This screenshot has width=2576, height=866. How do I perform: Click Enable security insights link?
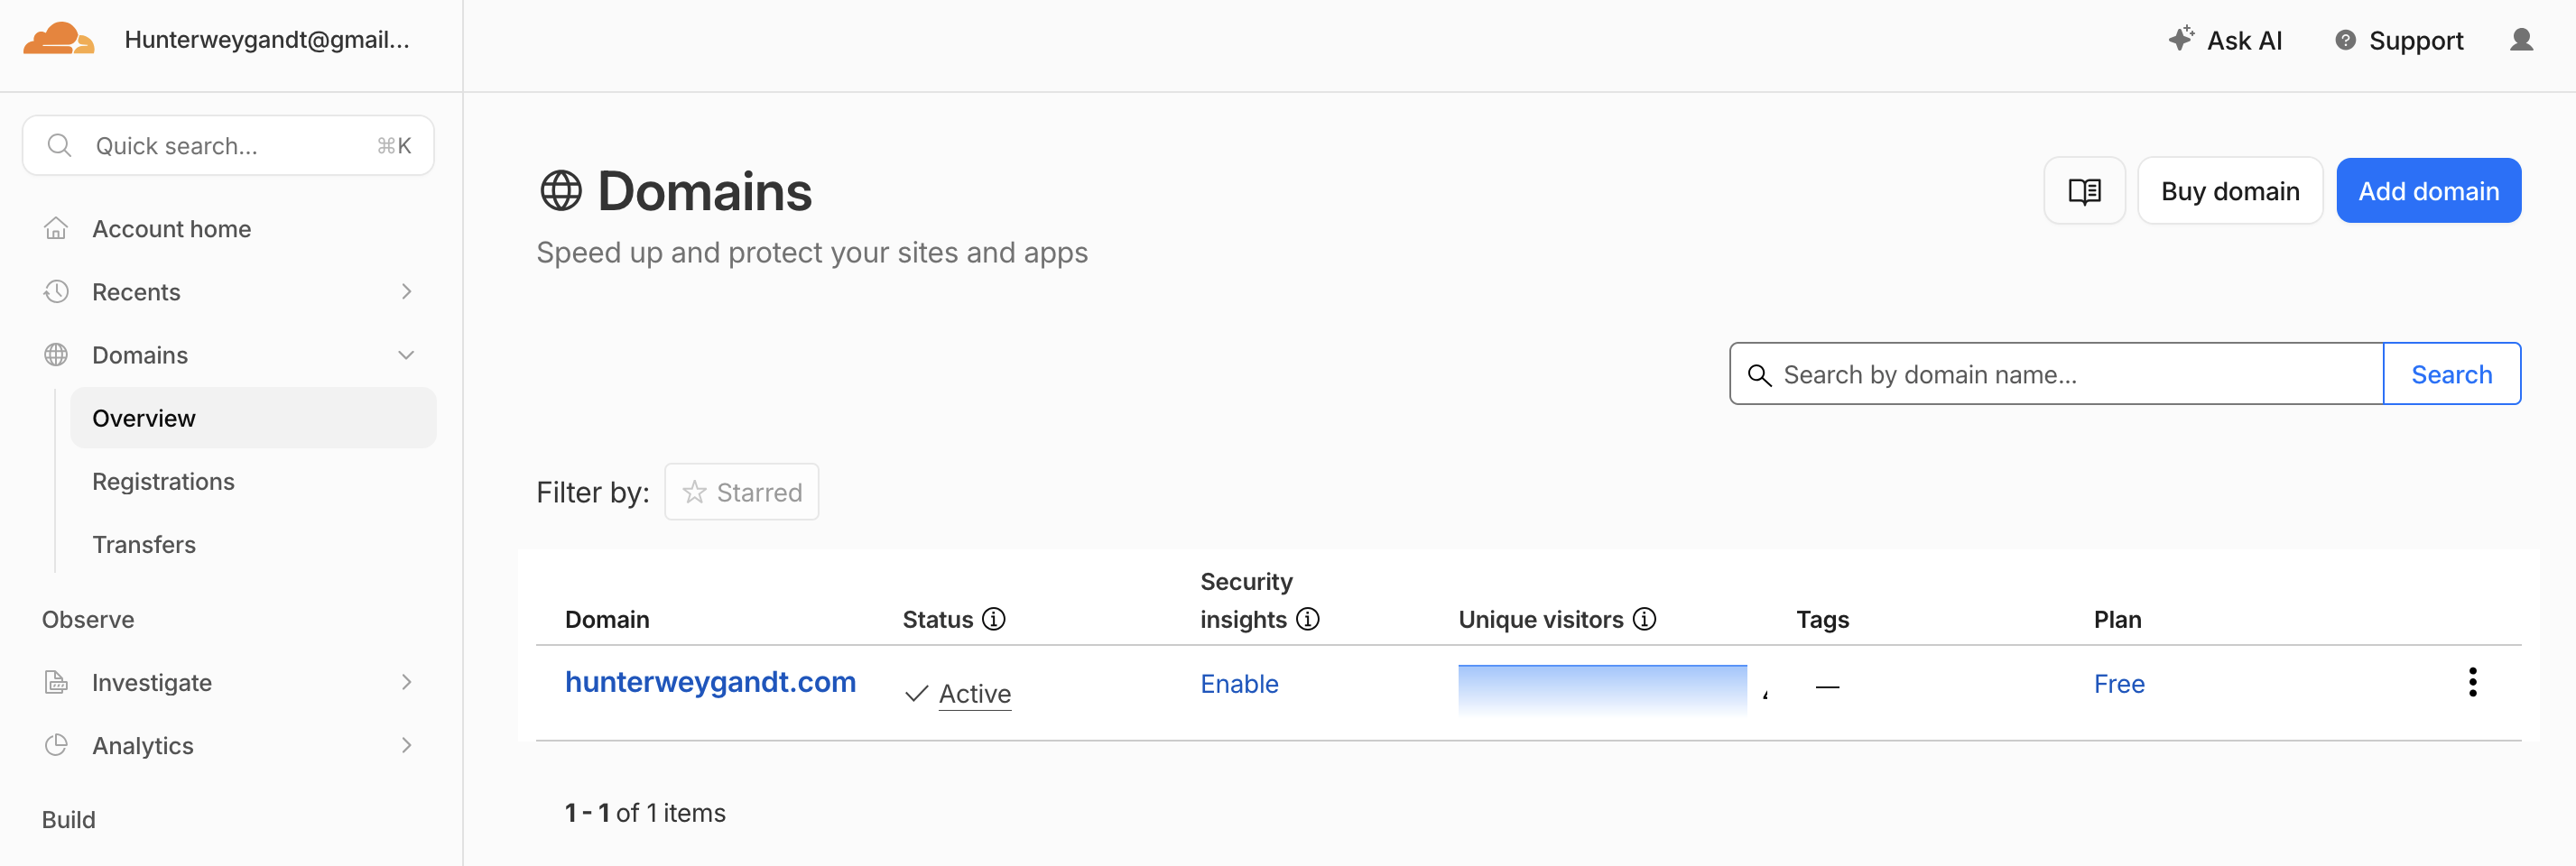pos(1239,684)
